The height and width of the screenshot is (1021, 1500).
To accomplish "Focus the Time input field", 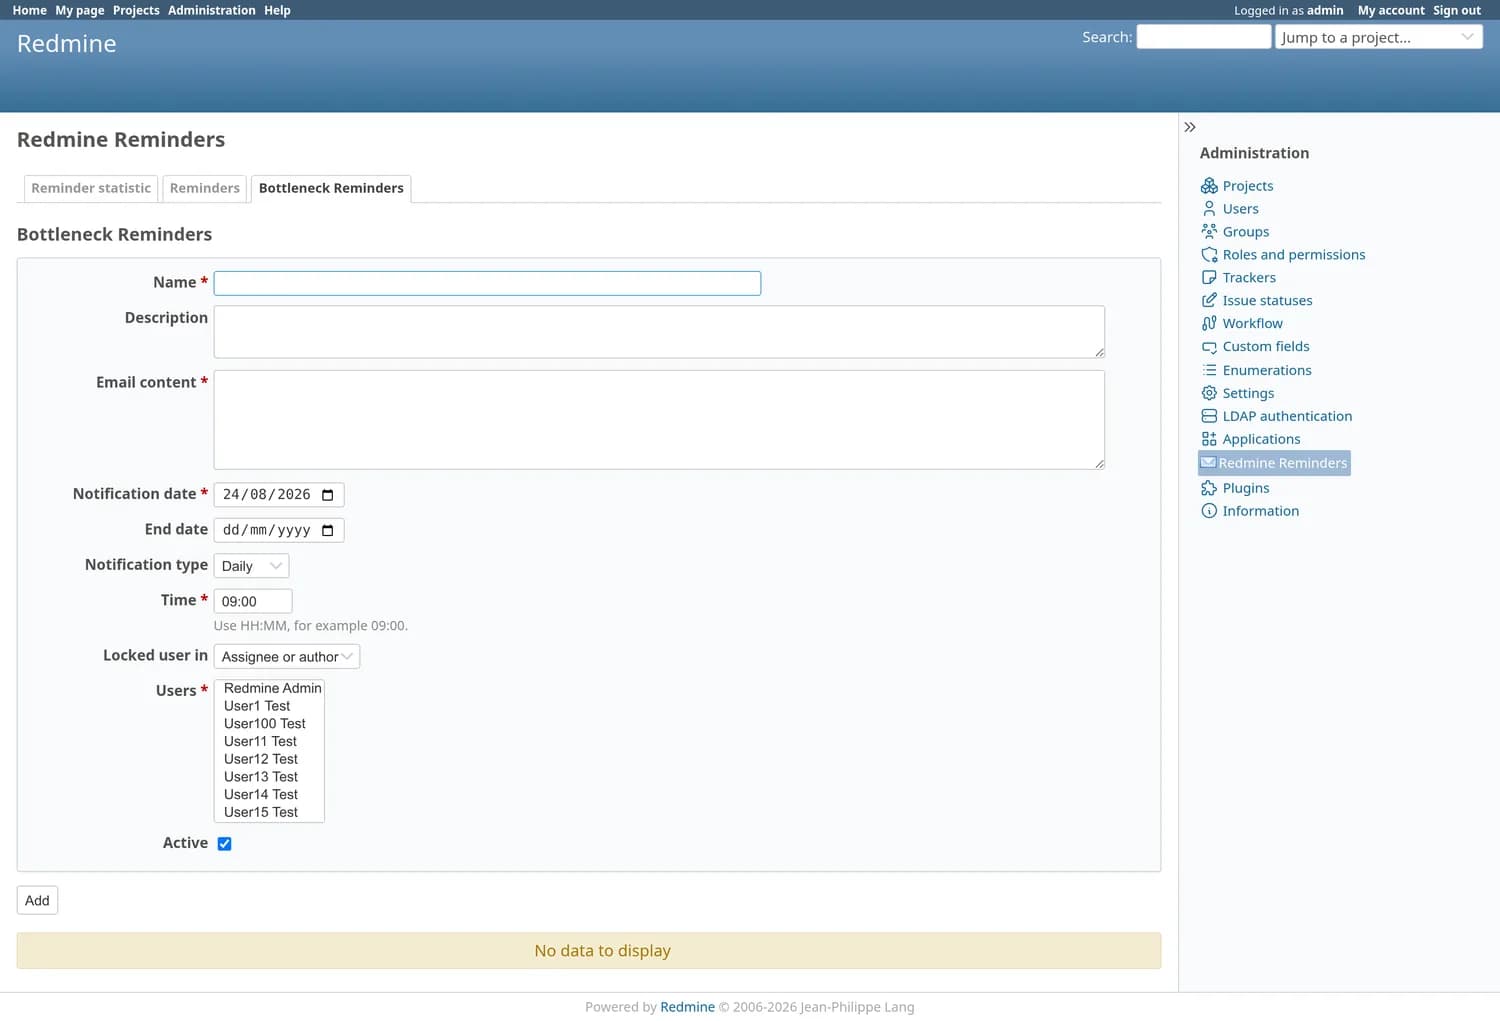I will coord(253,601).
